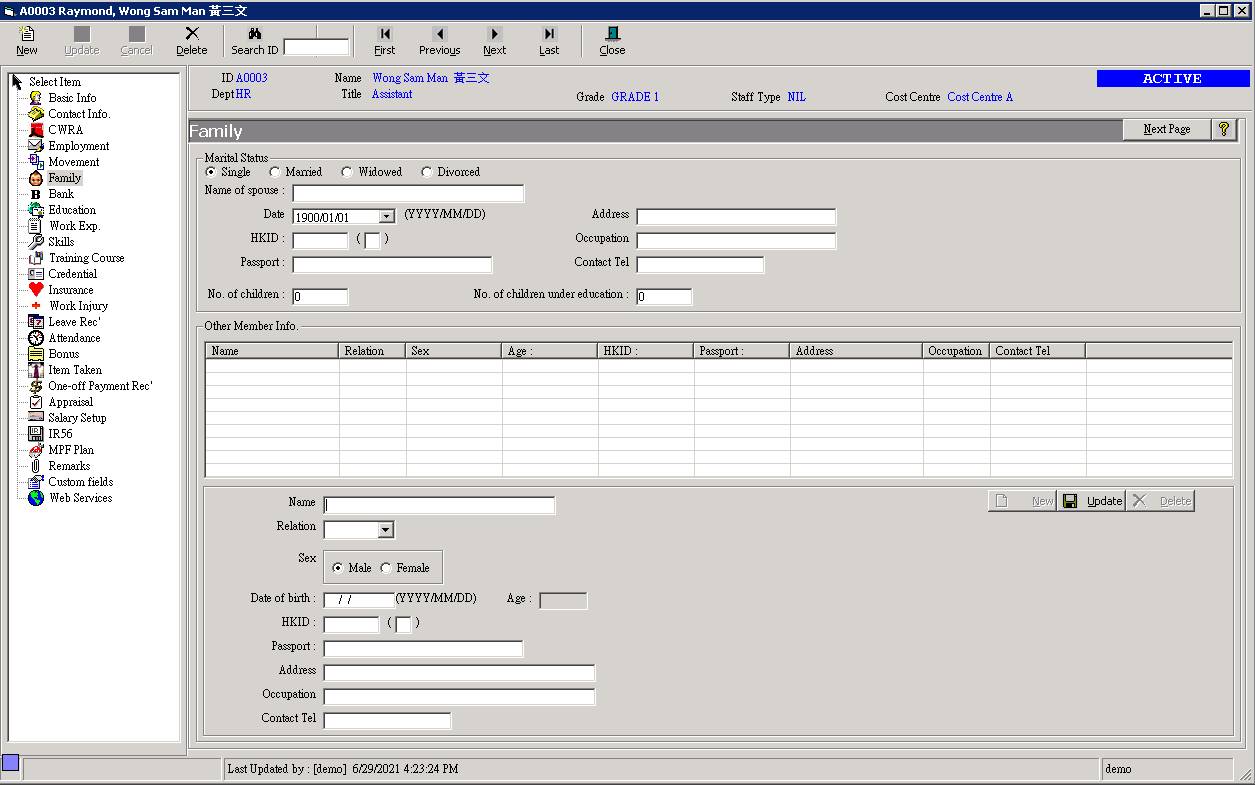Go to the Previous record
Viewport: 1255px width, 785px height.
[x=440, y=41]
